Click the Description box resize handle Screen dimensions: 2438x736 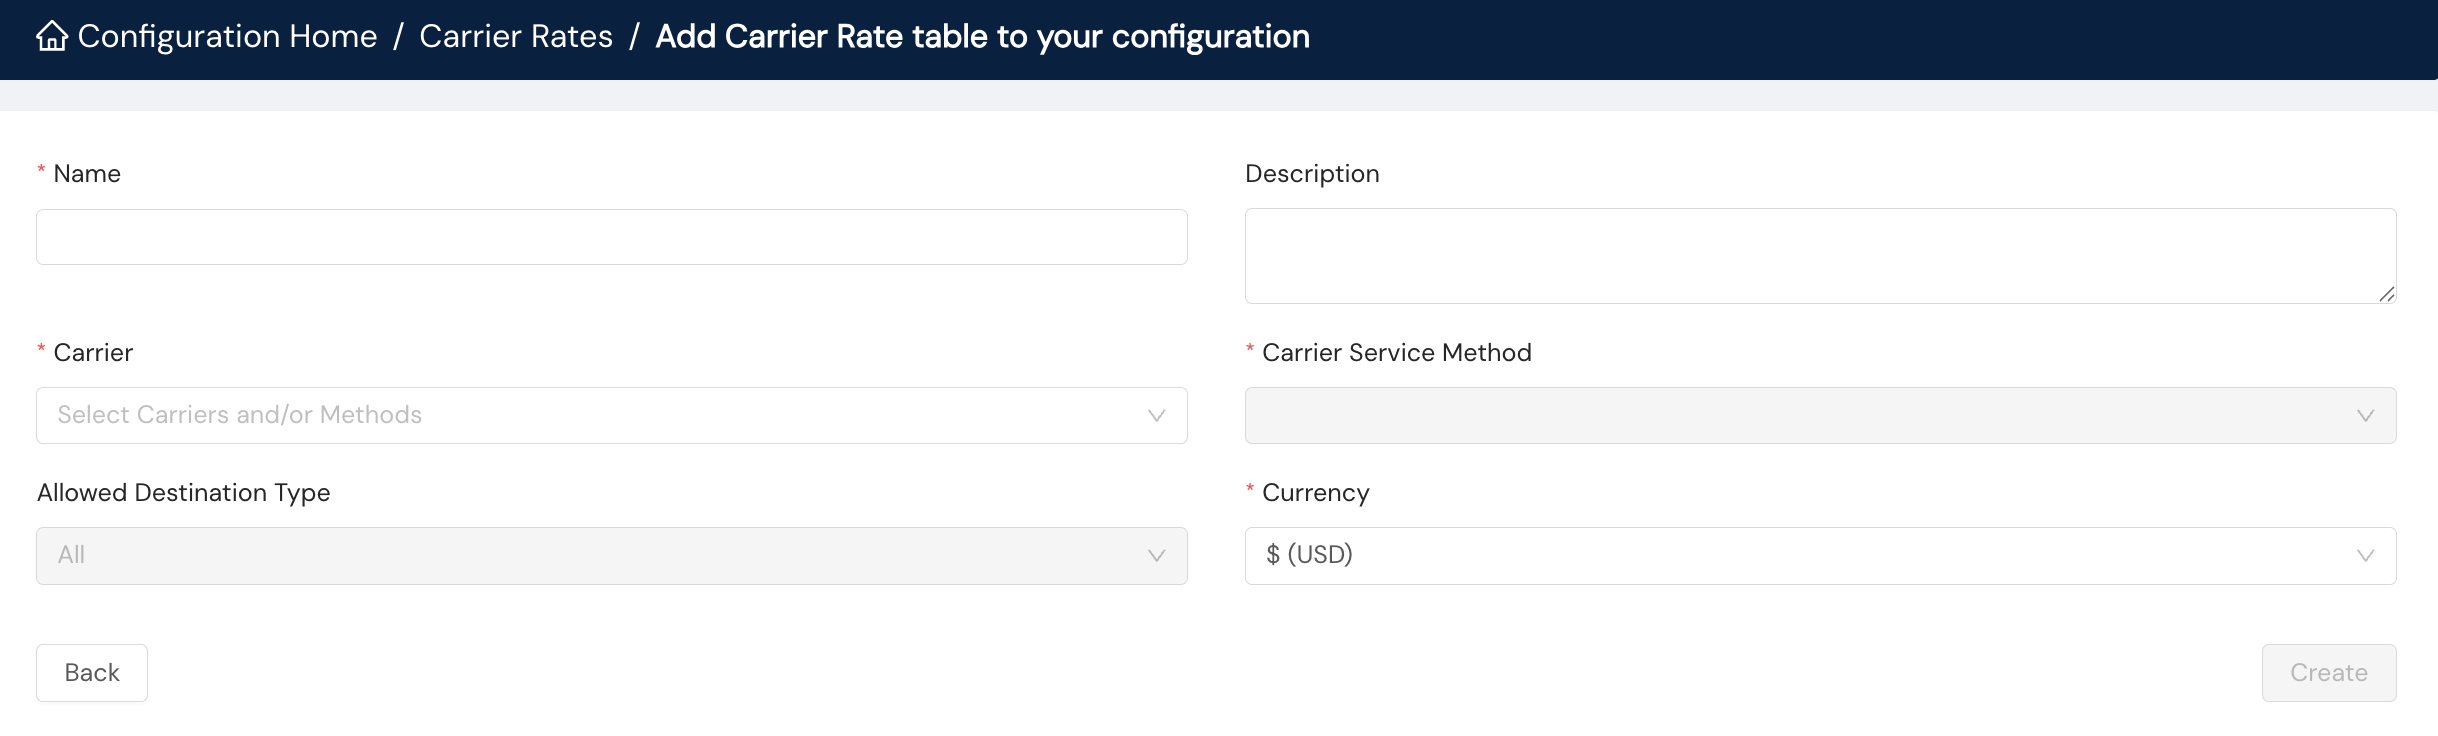pyautogui.click(x=2386, y=294)
